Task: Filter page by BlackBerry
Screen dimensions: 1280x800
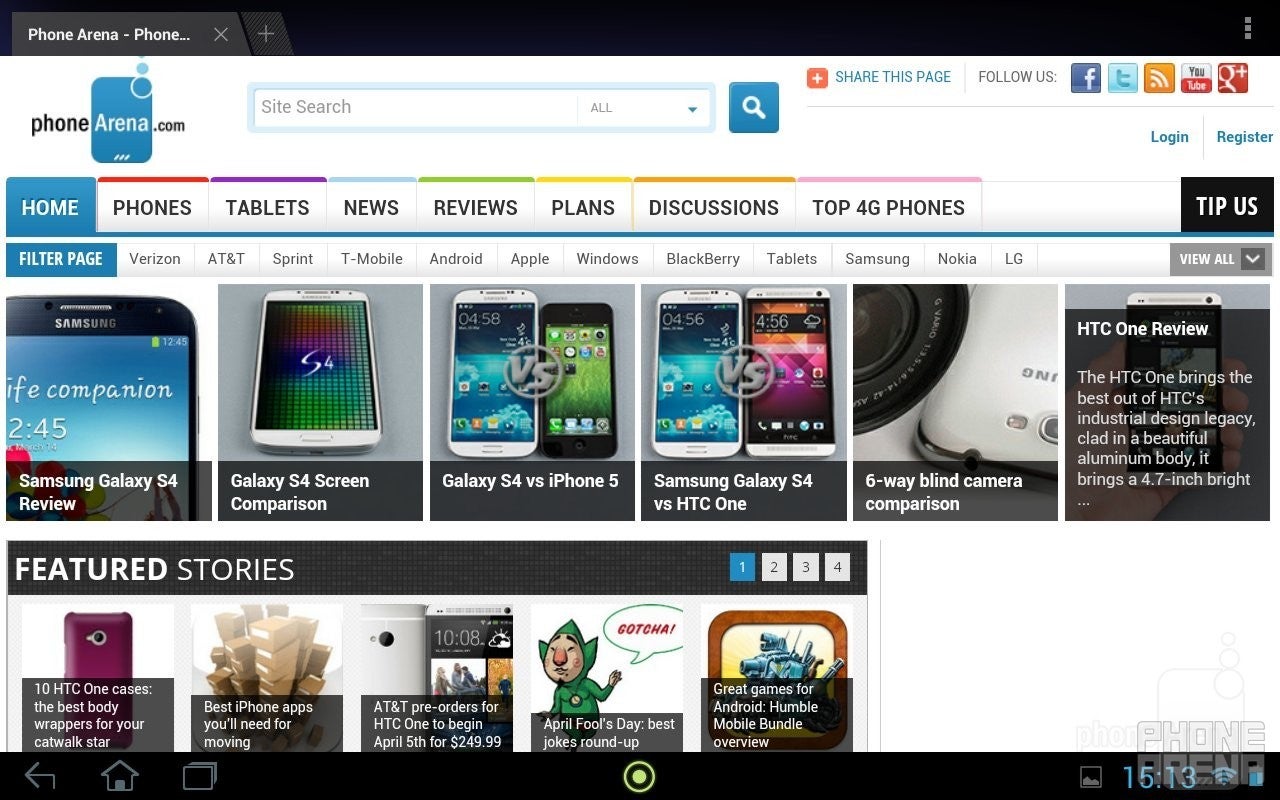Action: (703, 259)
